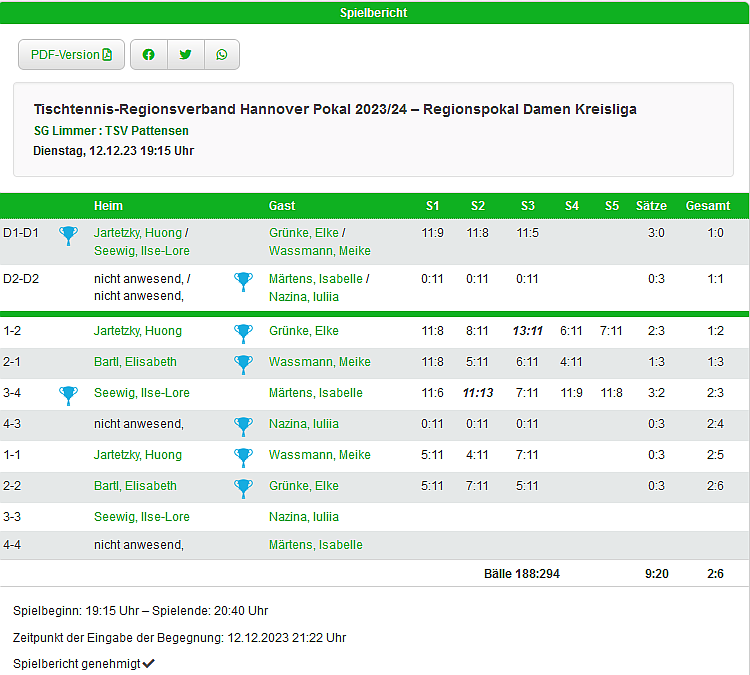This screenshot has height=675, width=750.
Task: Click the Gast column header
Action: pyautogui.click(x=282, y=206)
